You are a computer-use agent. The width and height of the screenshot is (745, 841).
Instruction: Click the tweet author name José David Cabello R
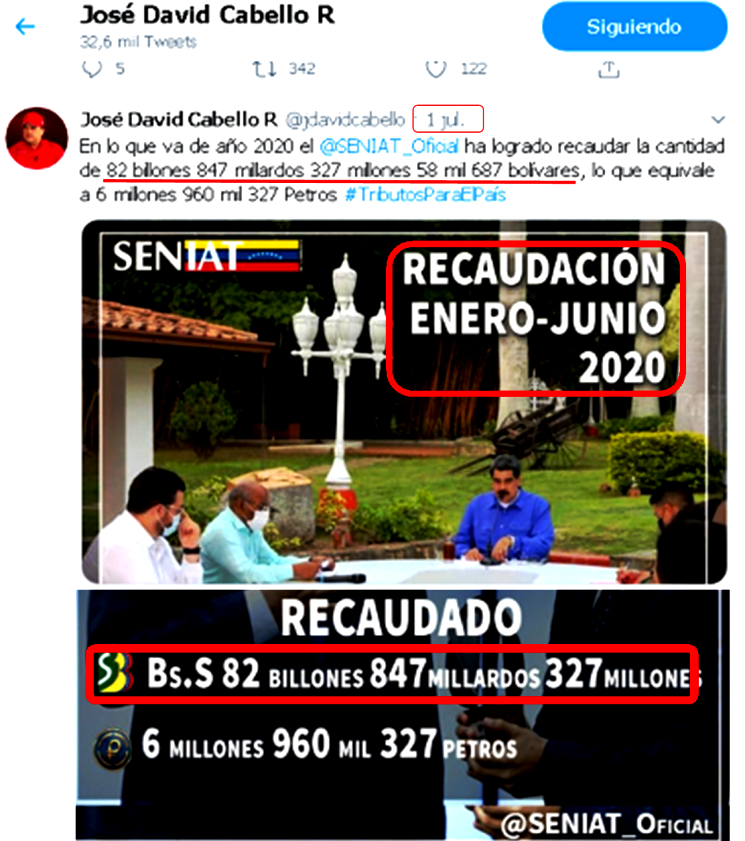click(179, 119)
